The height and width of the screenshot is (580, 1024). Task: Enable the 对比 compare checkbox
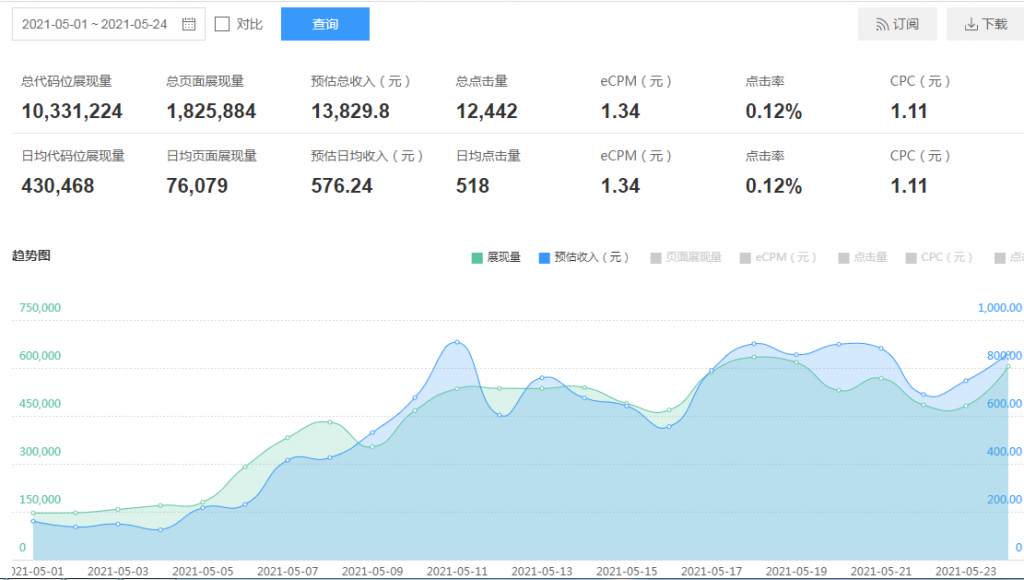(x=222, y=24)
